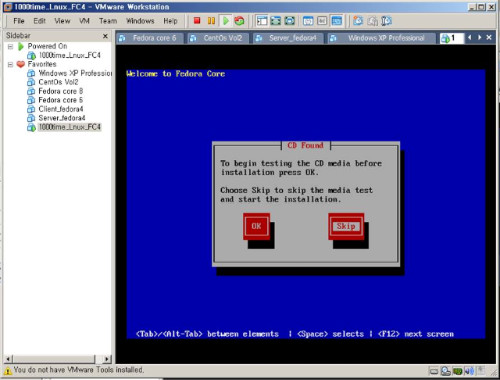Open the Windows menu
The height and width of the screenshot is (380, 500).
(x=140, y=21)
